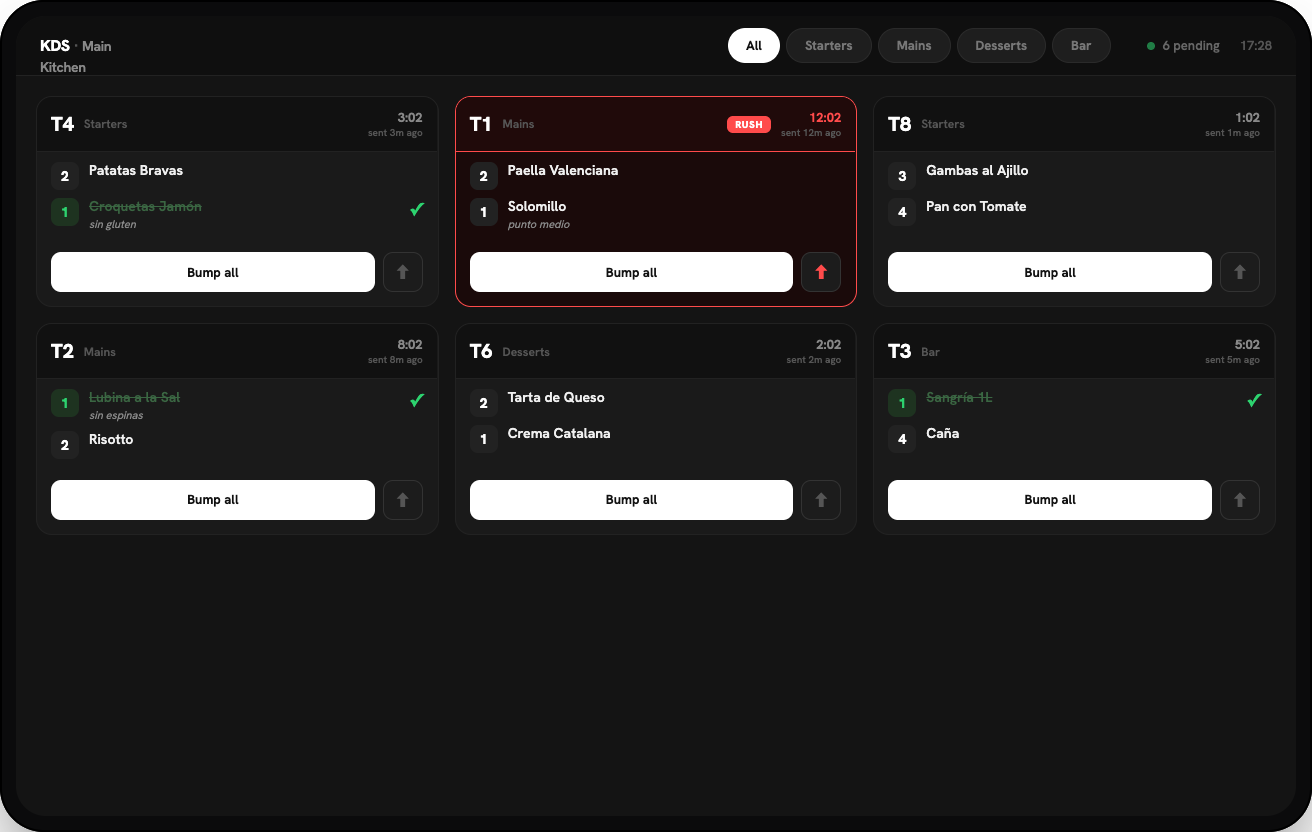
Task: Bump all items on ticket T2
Action: (x=213, y=500)
